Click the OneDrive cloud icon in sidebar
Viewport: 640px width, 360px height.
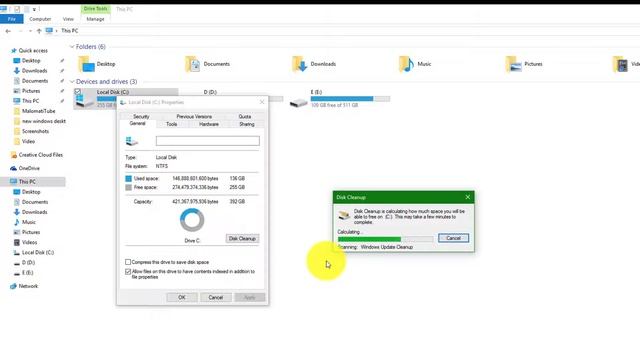14,168
